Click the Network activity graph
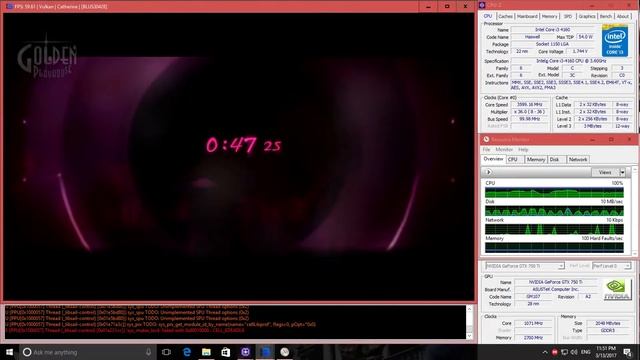Viewport: 640px width, 360px height. pyautogui.click(x=554, y=229)
